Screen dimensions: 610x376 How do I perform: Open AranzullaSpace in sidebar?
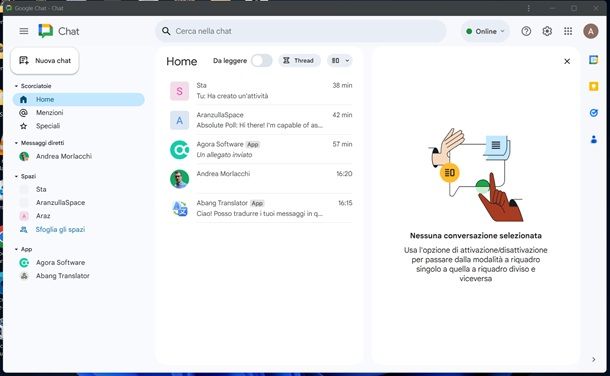pos(79,203)
